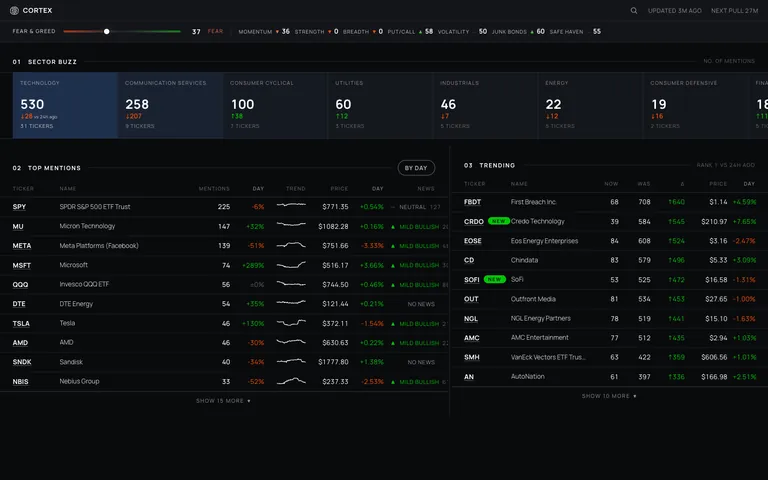This screenshot has height=480, width=768.
Task: Click the Cortex logo icon
Action: 14,10
